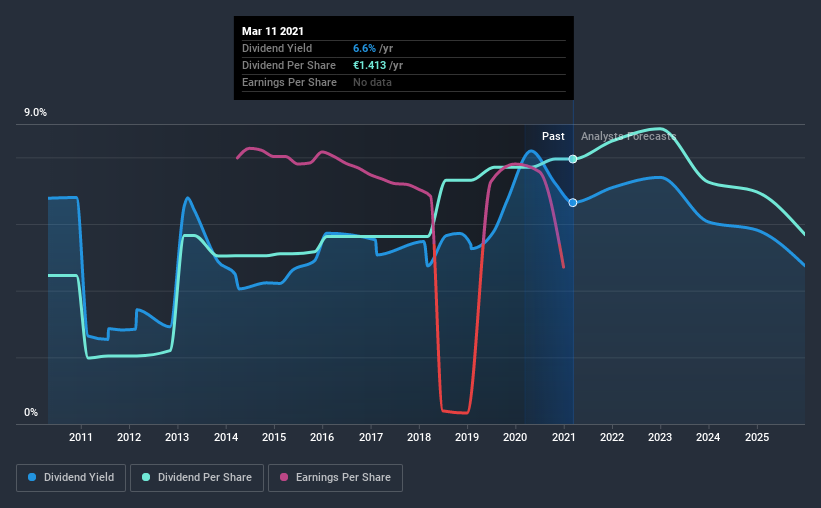
Task: Click the Past region label
Action: pos(553,136)
